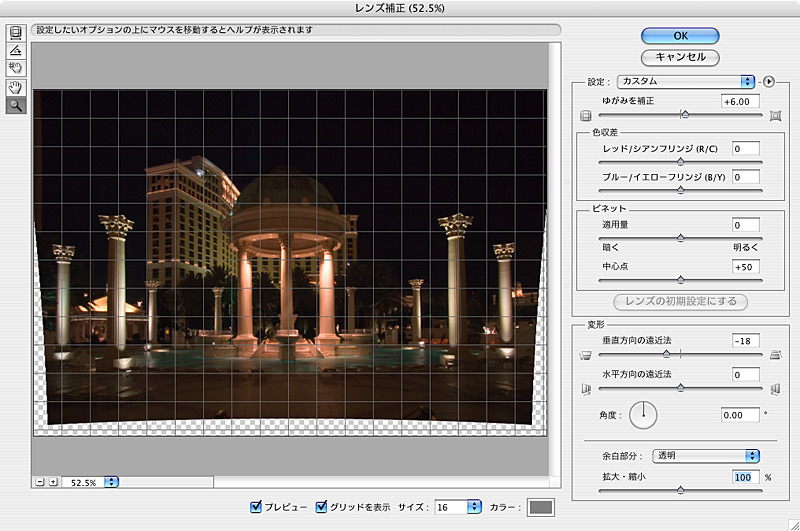Image resolution: width=800 pixels, height=531 pixels.
Task: Click the pincushion distortion icon right of slider
Action: click(775, 116)
